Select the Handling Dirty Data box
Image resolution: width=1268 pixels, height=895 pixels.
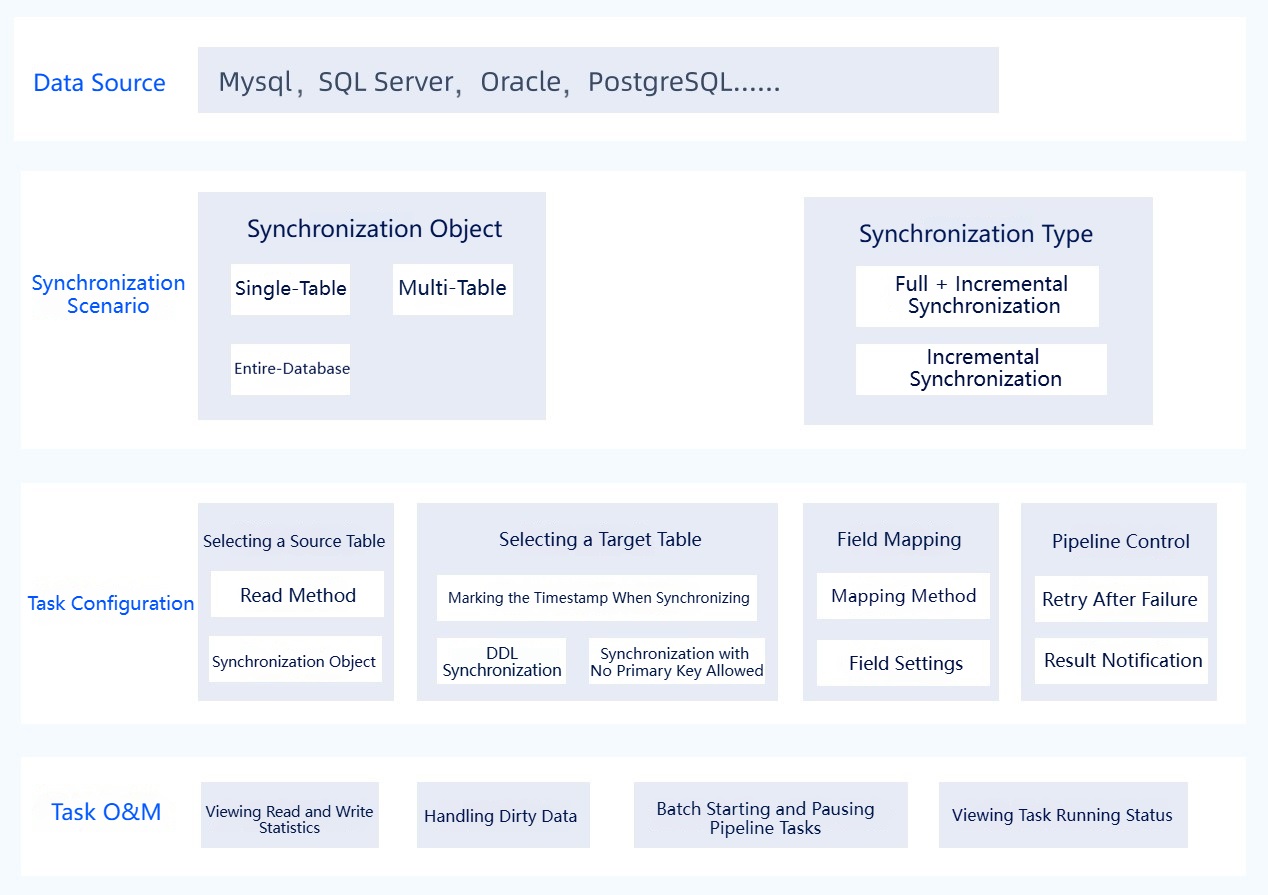tap(503, 815)
